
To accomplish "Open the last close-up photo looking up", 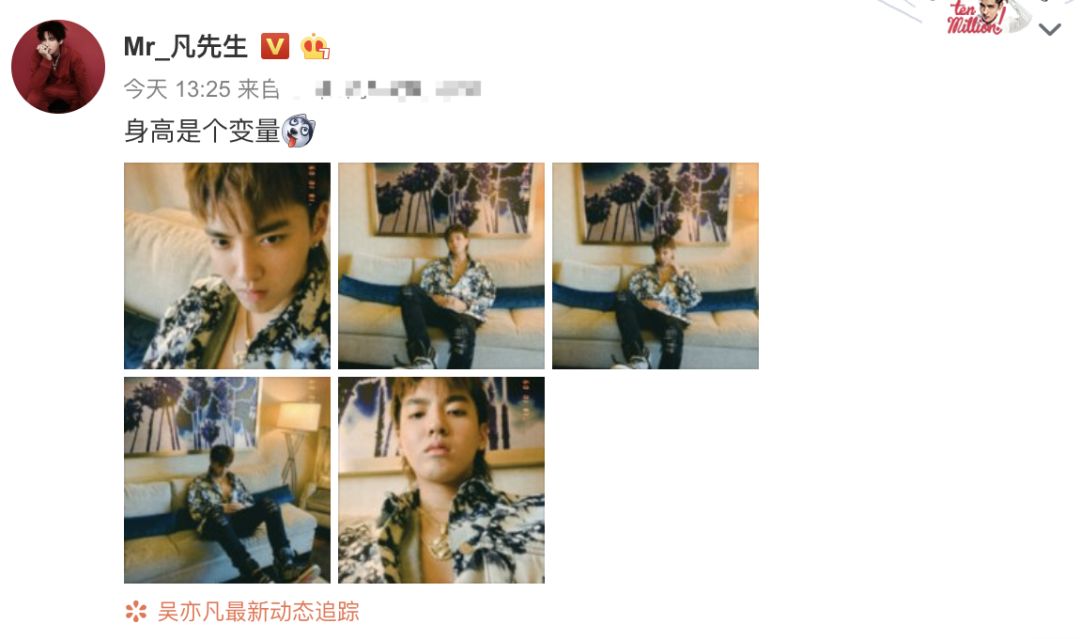I will 442,480.
